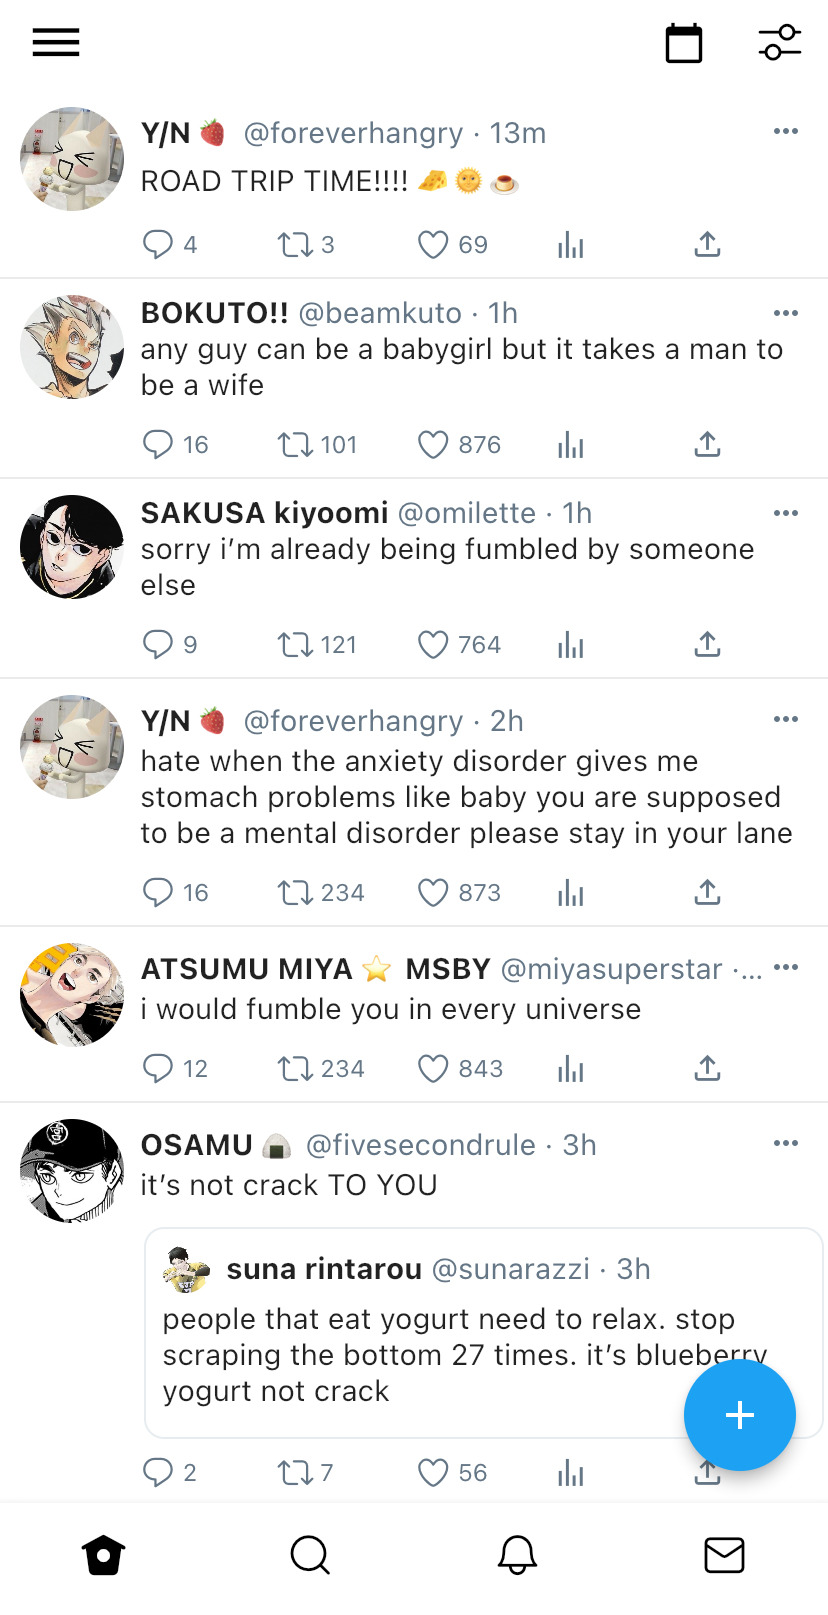Open the Messages envelope tab
This screenshot has width=828, height=1615.
point(724,1555)
